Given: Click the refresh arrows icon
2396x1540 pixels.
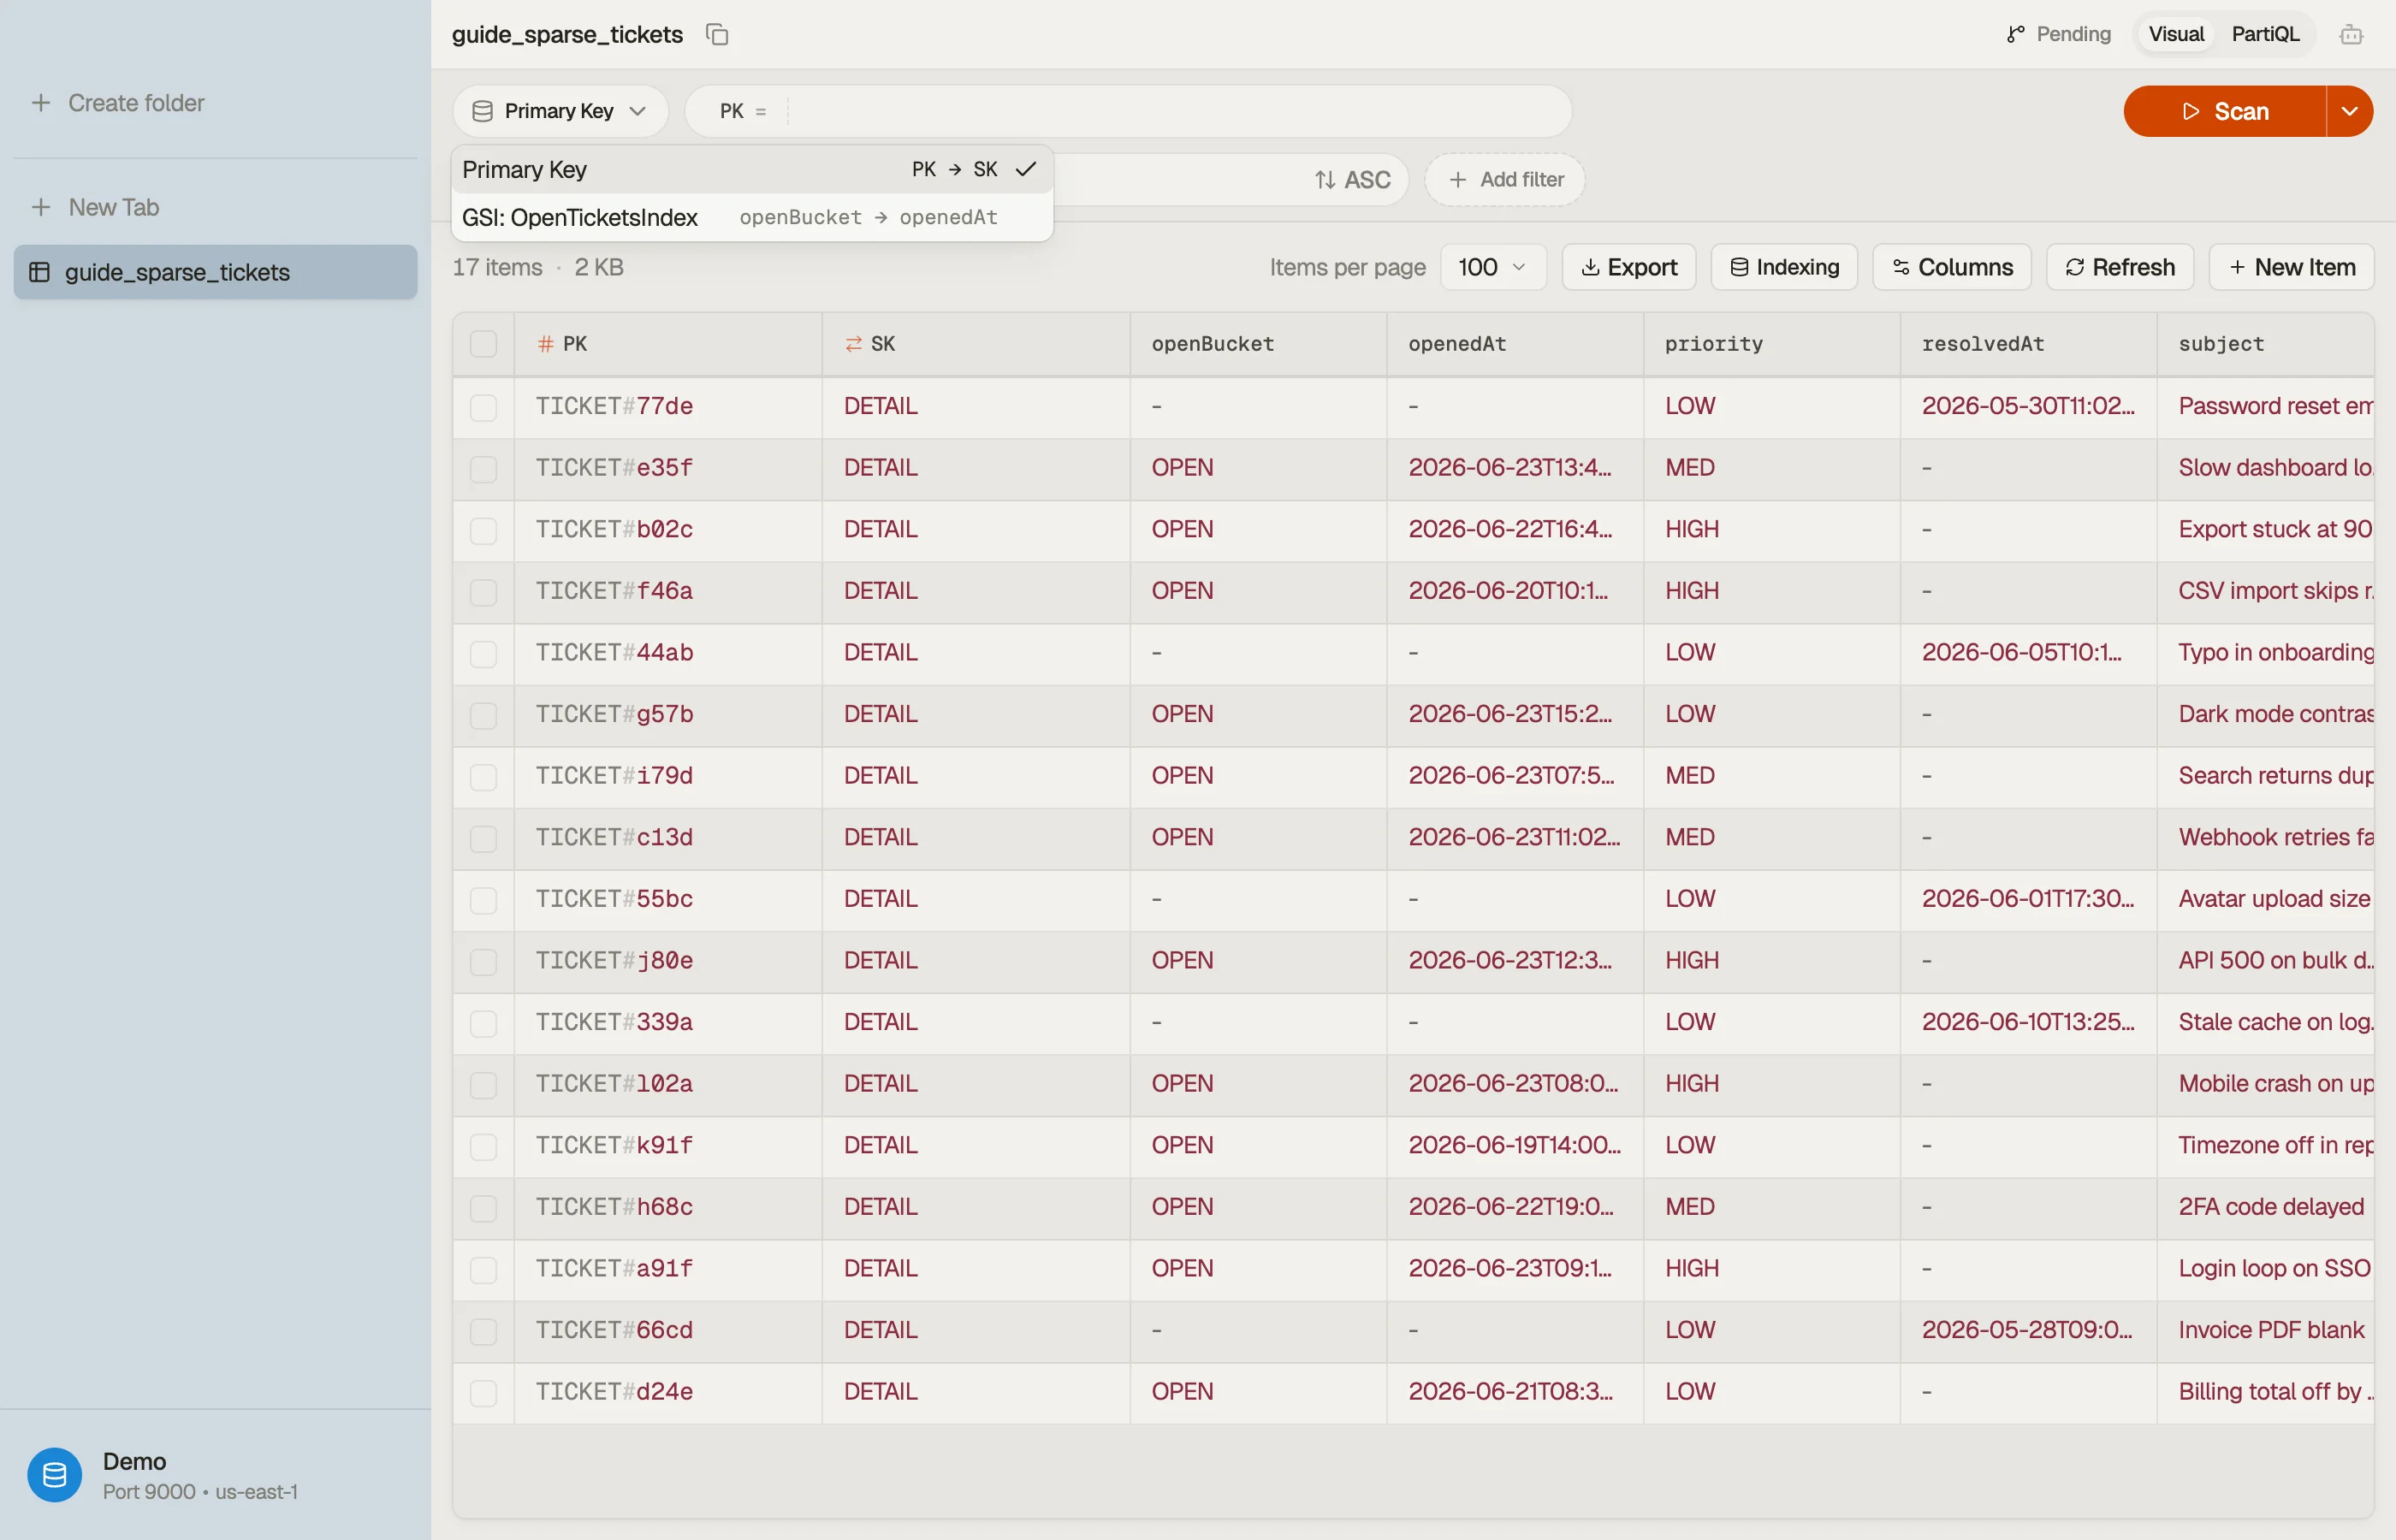Looking at the screenshot, I should tap(2075, 267).
